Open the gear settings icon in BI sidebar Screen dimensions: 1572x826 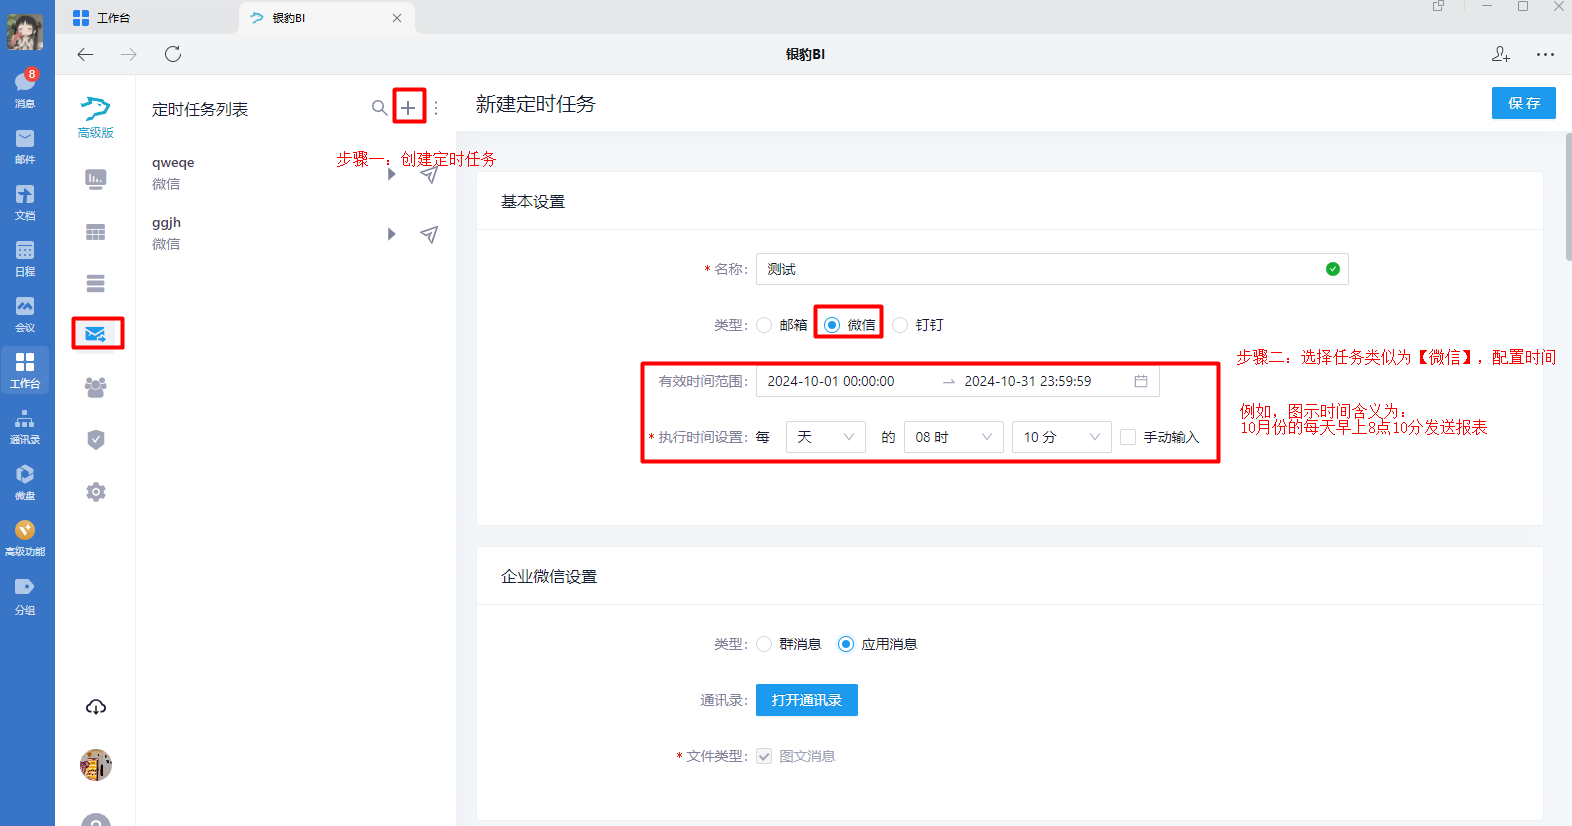coord(96,492)
